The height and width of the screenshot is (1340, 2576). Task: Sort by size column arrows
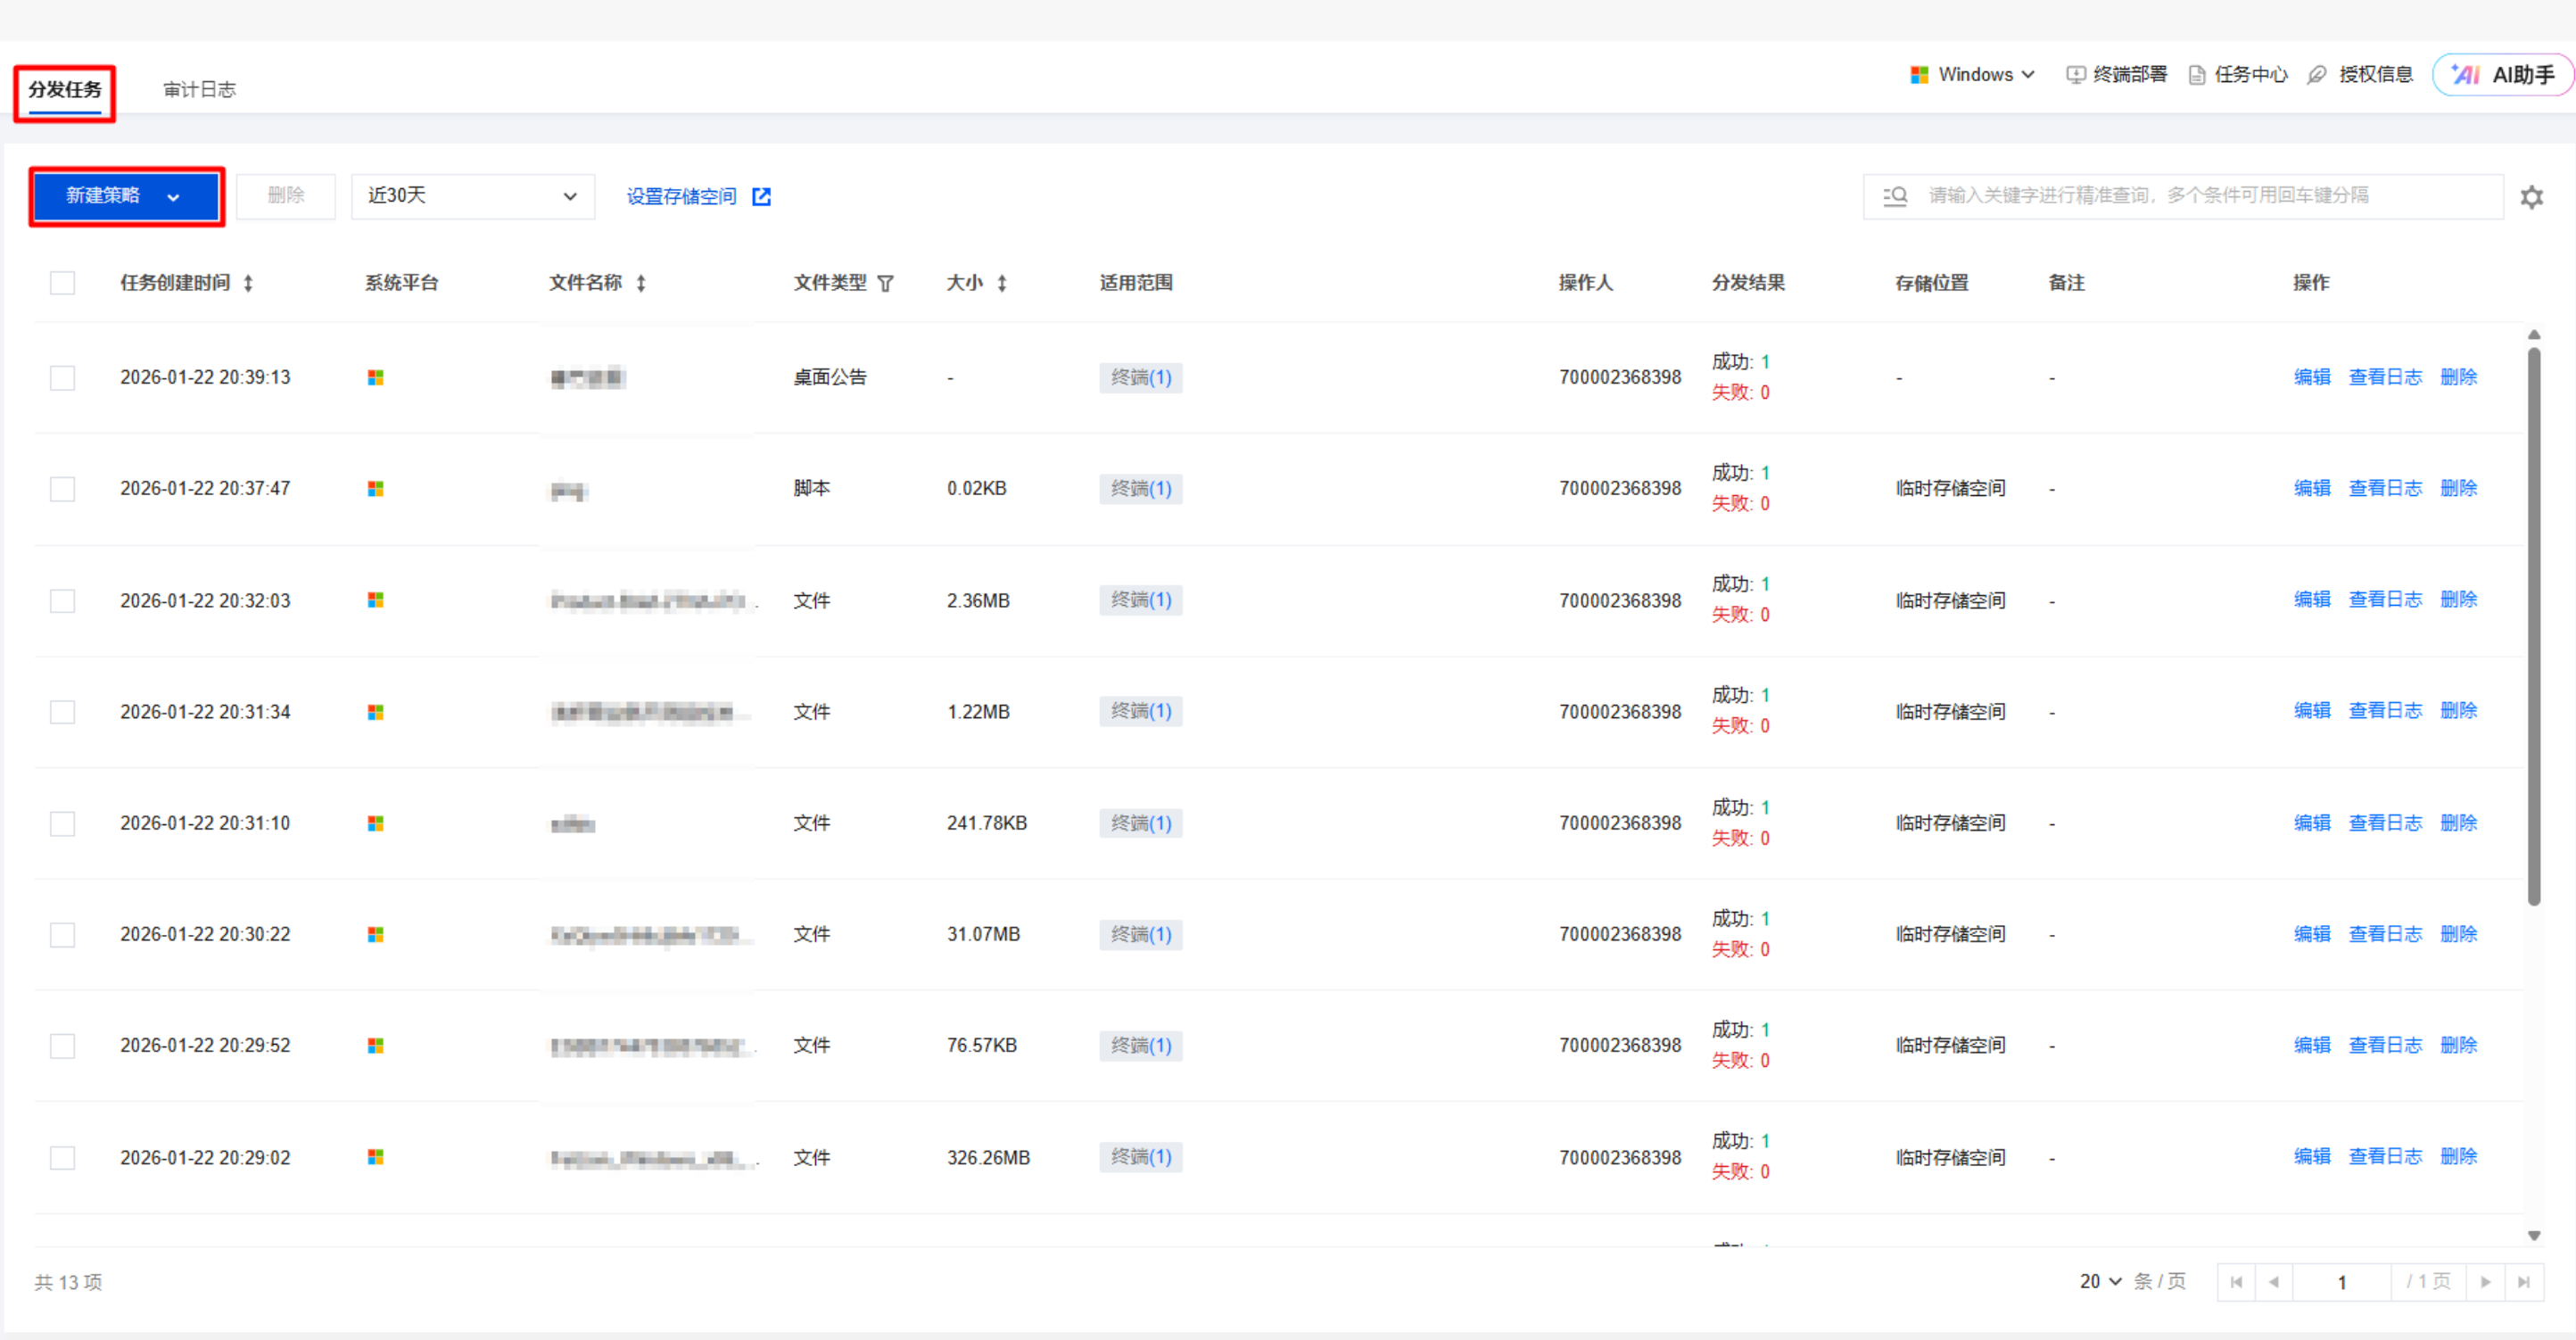[x=1001, y=284]
